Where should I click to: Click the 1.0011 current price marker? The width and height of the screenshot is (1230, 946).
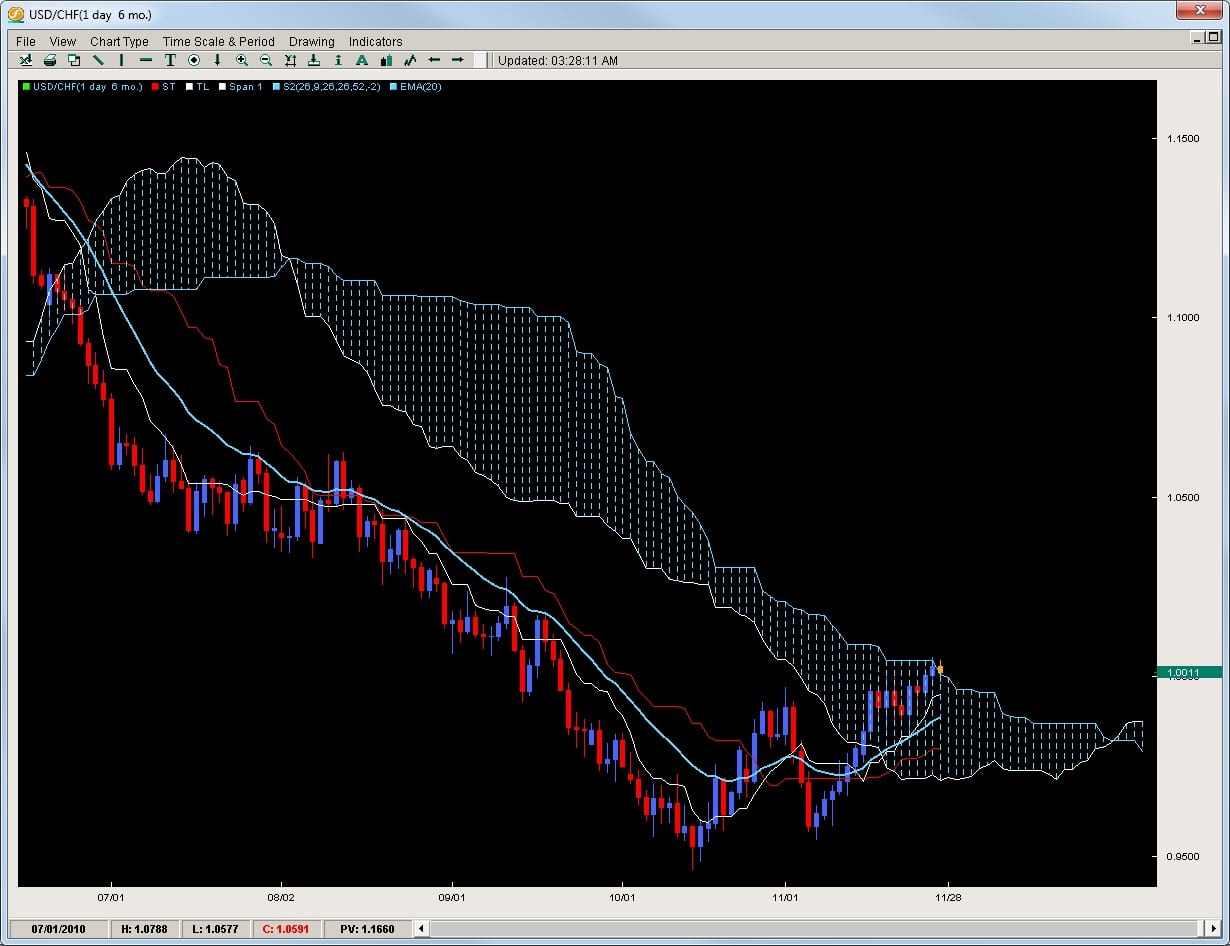1188,673
